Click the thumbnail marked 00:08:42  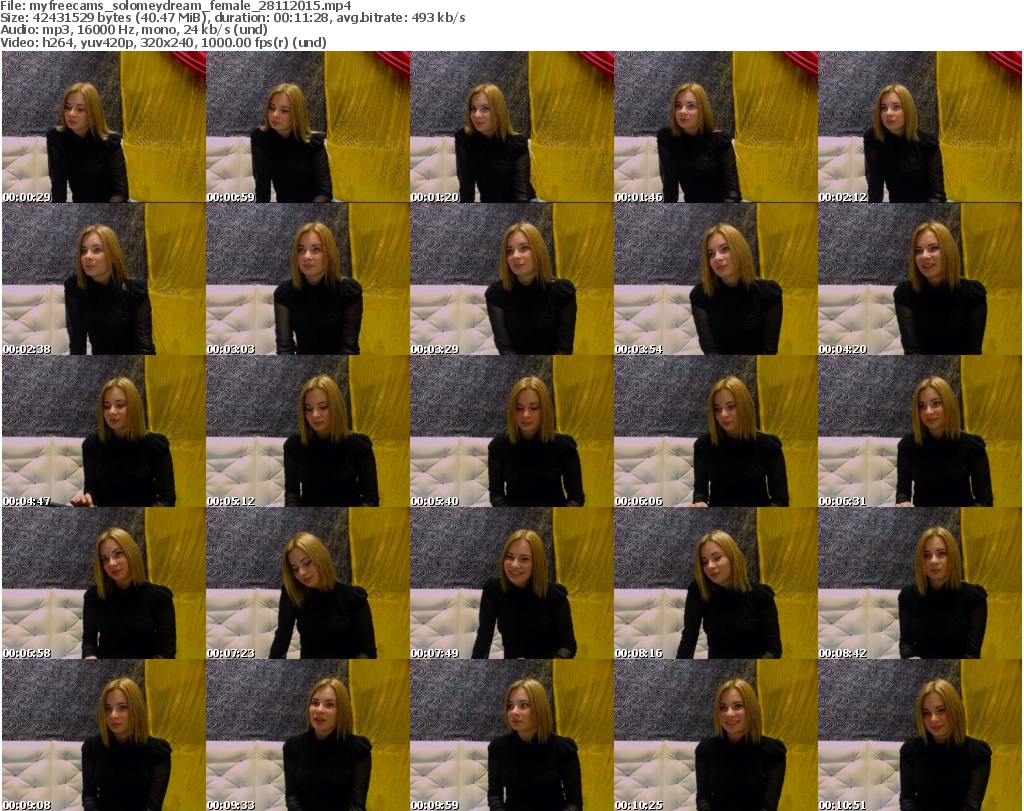click(920, 583)
